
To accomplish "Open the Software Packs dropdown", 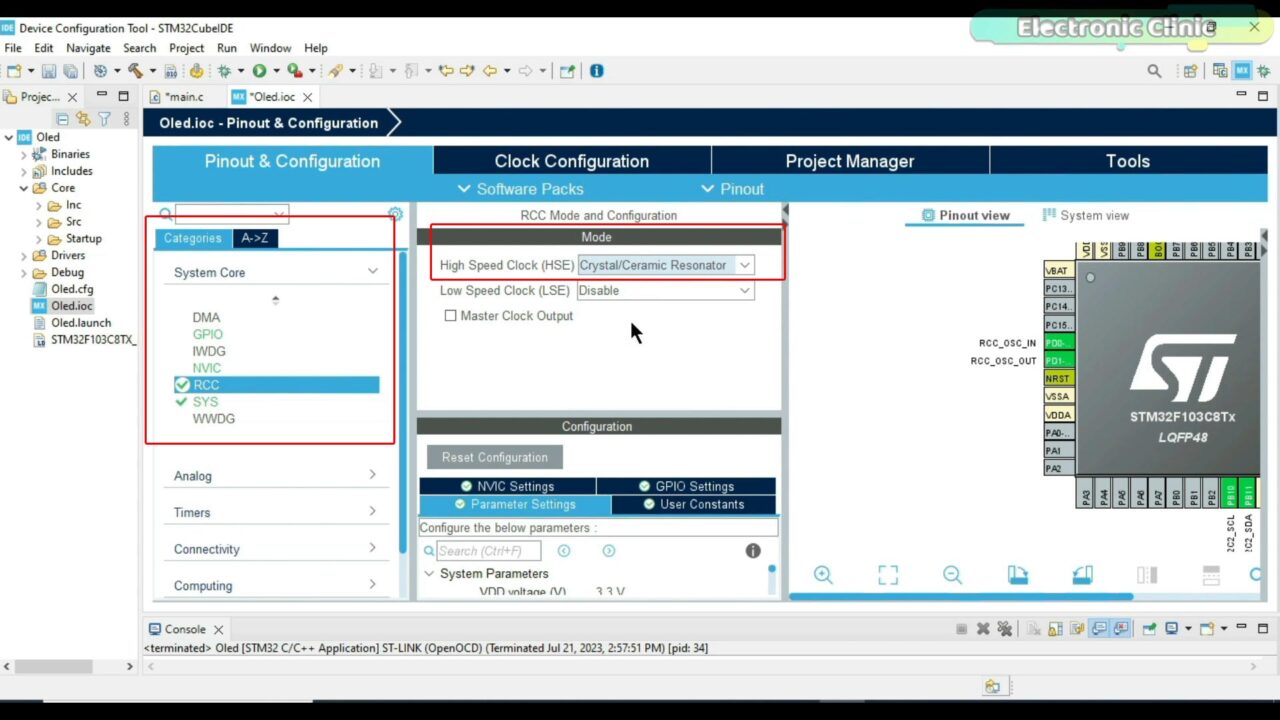I will [520, 189].
